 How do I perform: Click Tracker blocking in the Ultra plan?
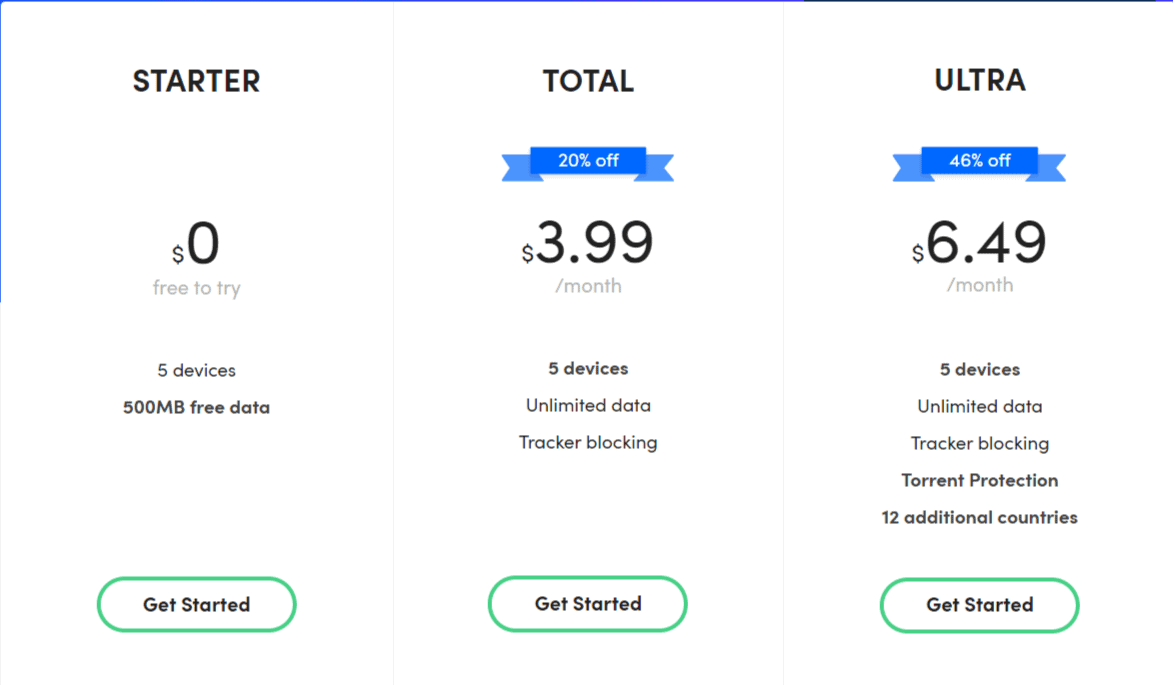[x=980, y=443]
